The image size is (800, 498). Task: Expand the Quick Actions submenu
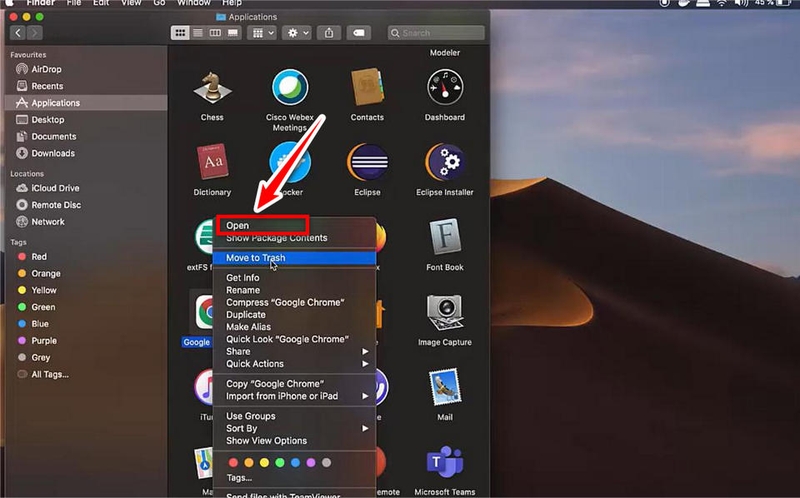294,363
